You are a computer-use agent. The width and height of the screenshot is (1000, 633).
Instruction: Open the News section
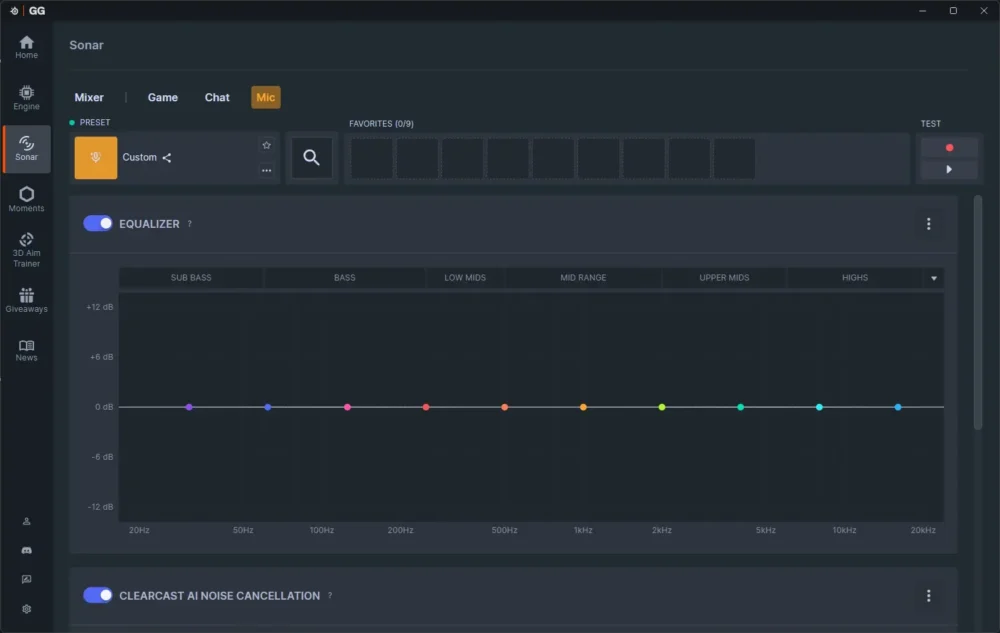(26, 351)
